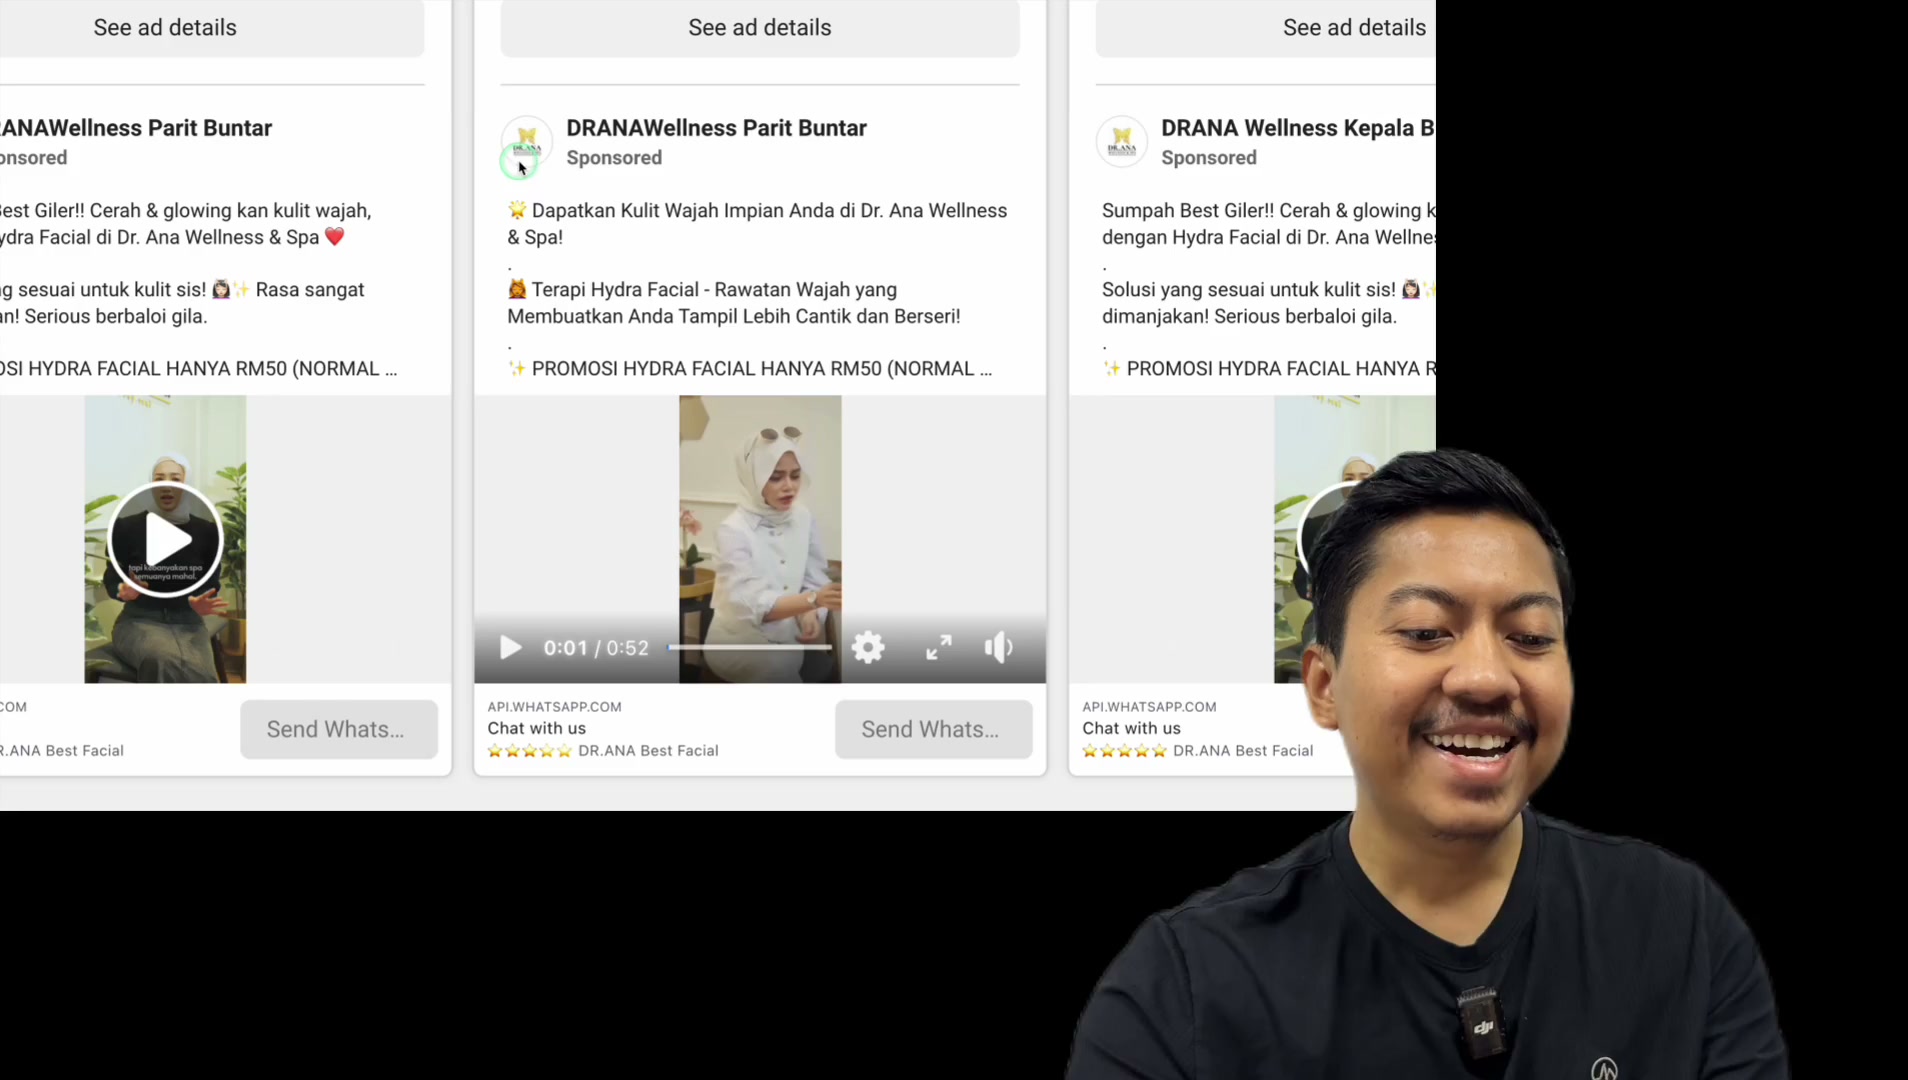The width and height of the screenshot is (1908, 1080).
Task: Mute the middle ad video volume
Action: (998, 648)
